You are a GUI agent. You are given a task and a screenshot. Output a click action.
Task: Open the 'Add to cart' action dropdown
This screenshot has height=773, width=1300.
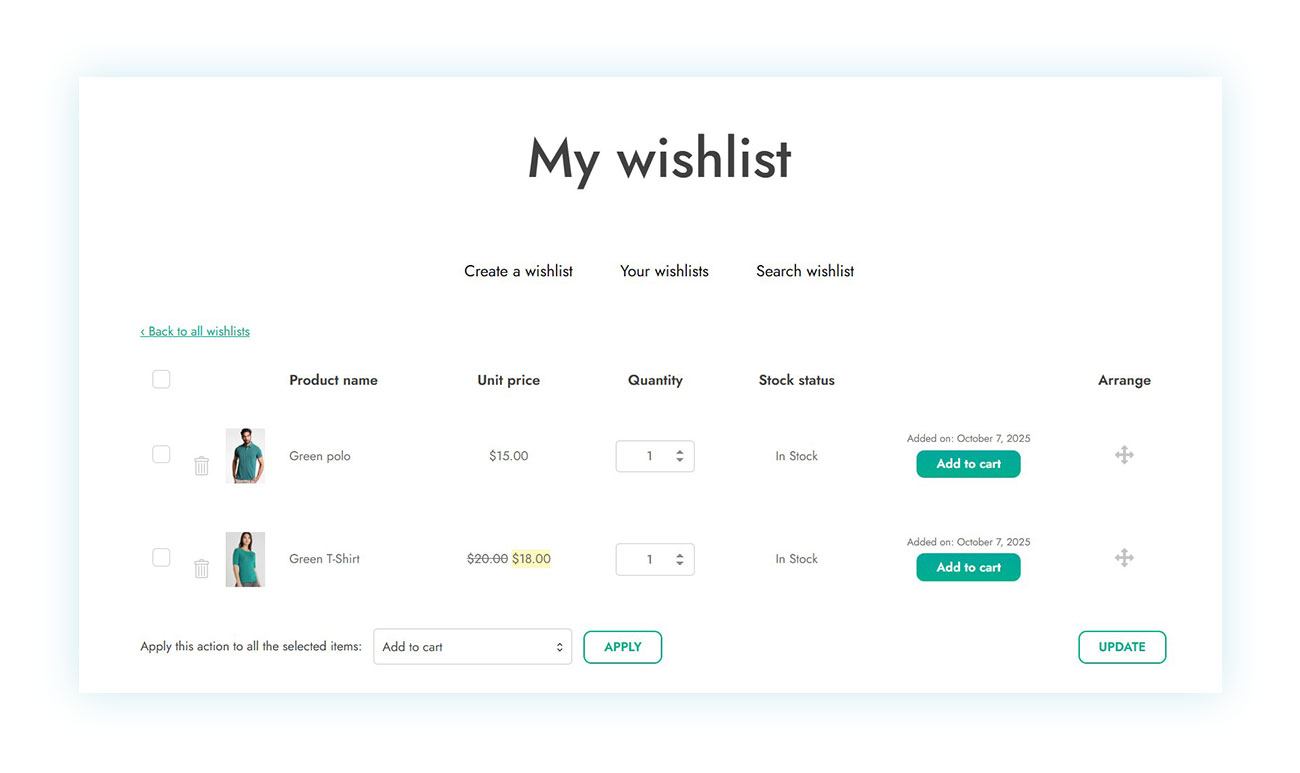click(472, 647)
